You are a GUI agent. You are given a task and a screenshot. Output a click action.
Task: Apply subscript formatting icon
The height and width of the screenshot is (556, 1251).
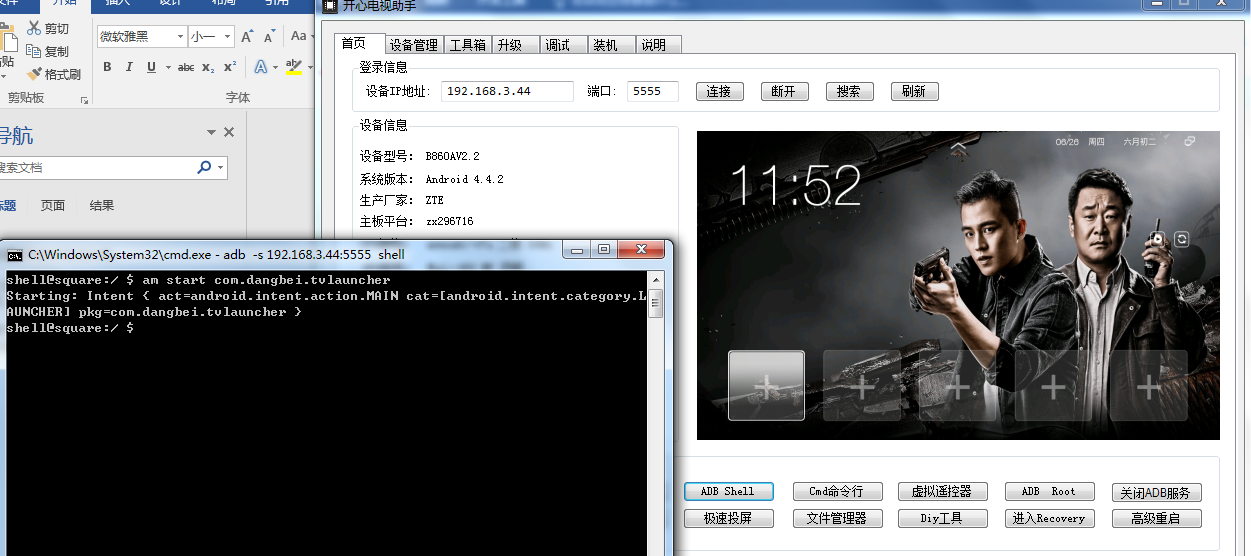point(208,67)
